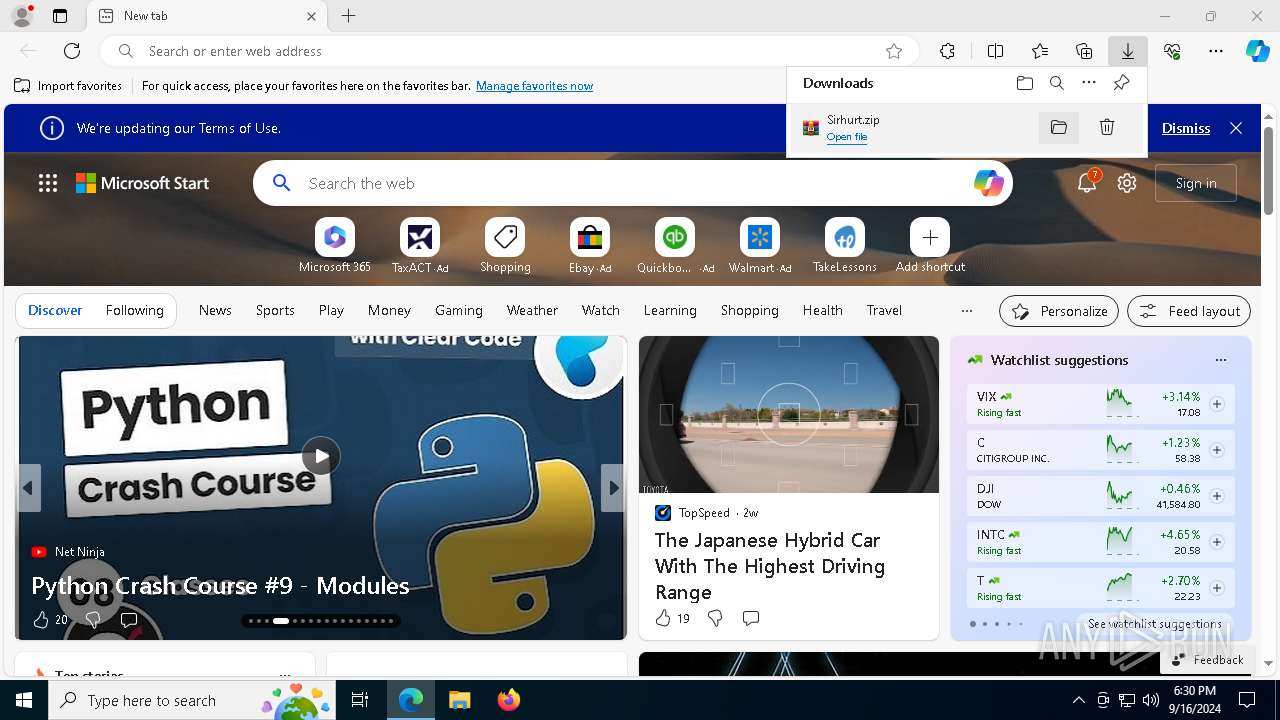The width and height of the screenshot is (1280, 720).
Task: Open downloads folder icon in Downloads panel
Action: click(1025, 83)
